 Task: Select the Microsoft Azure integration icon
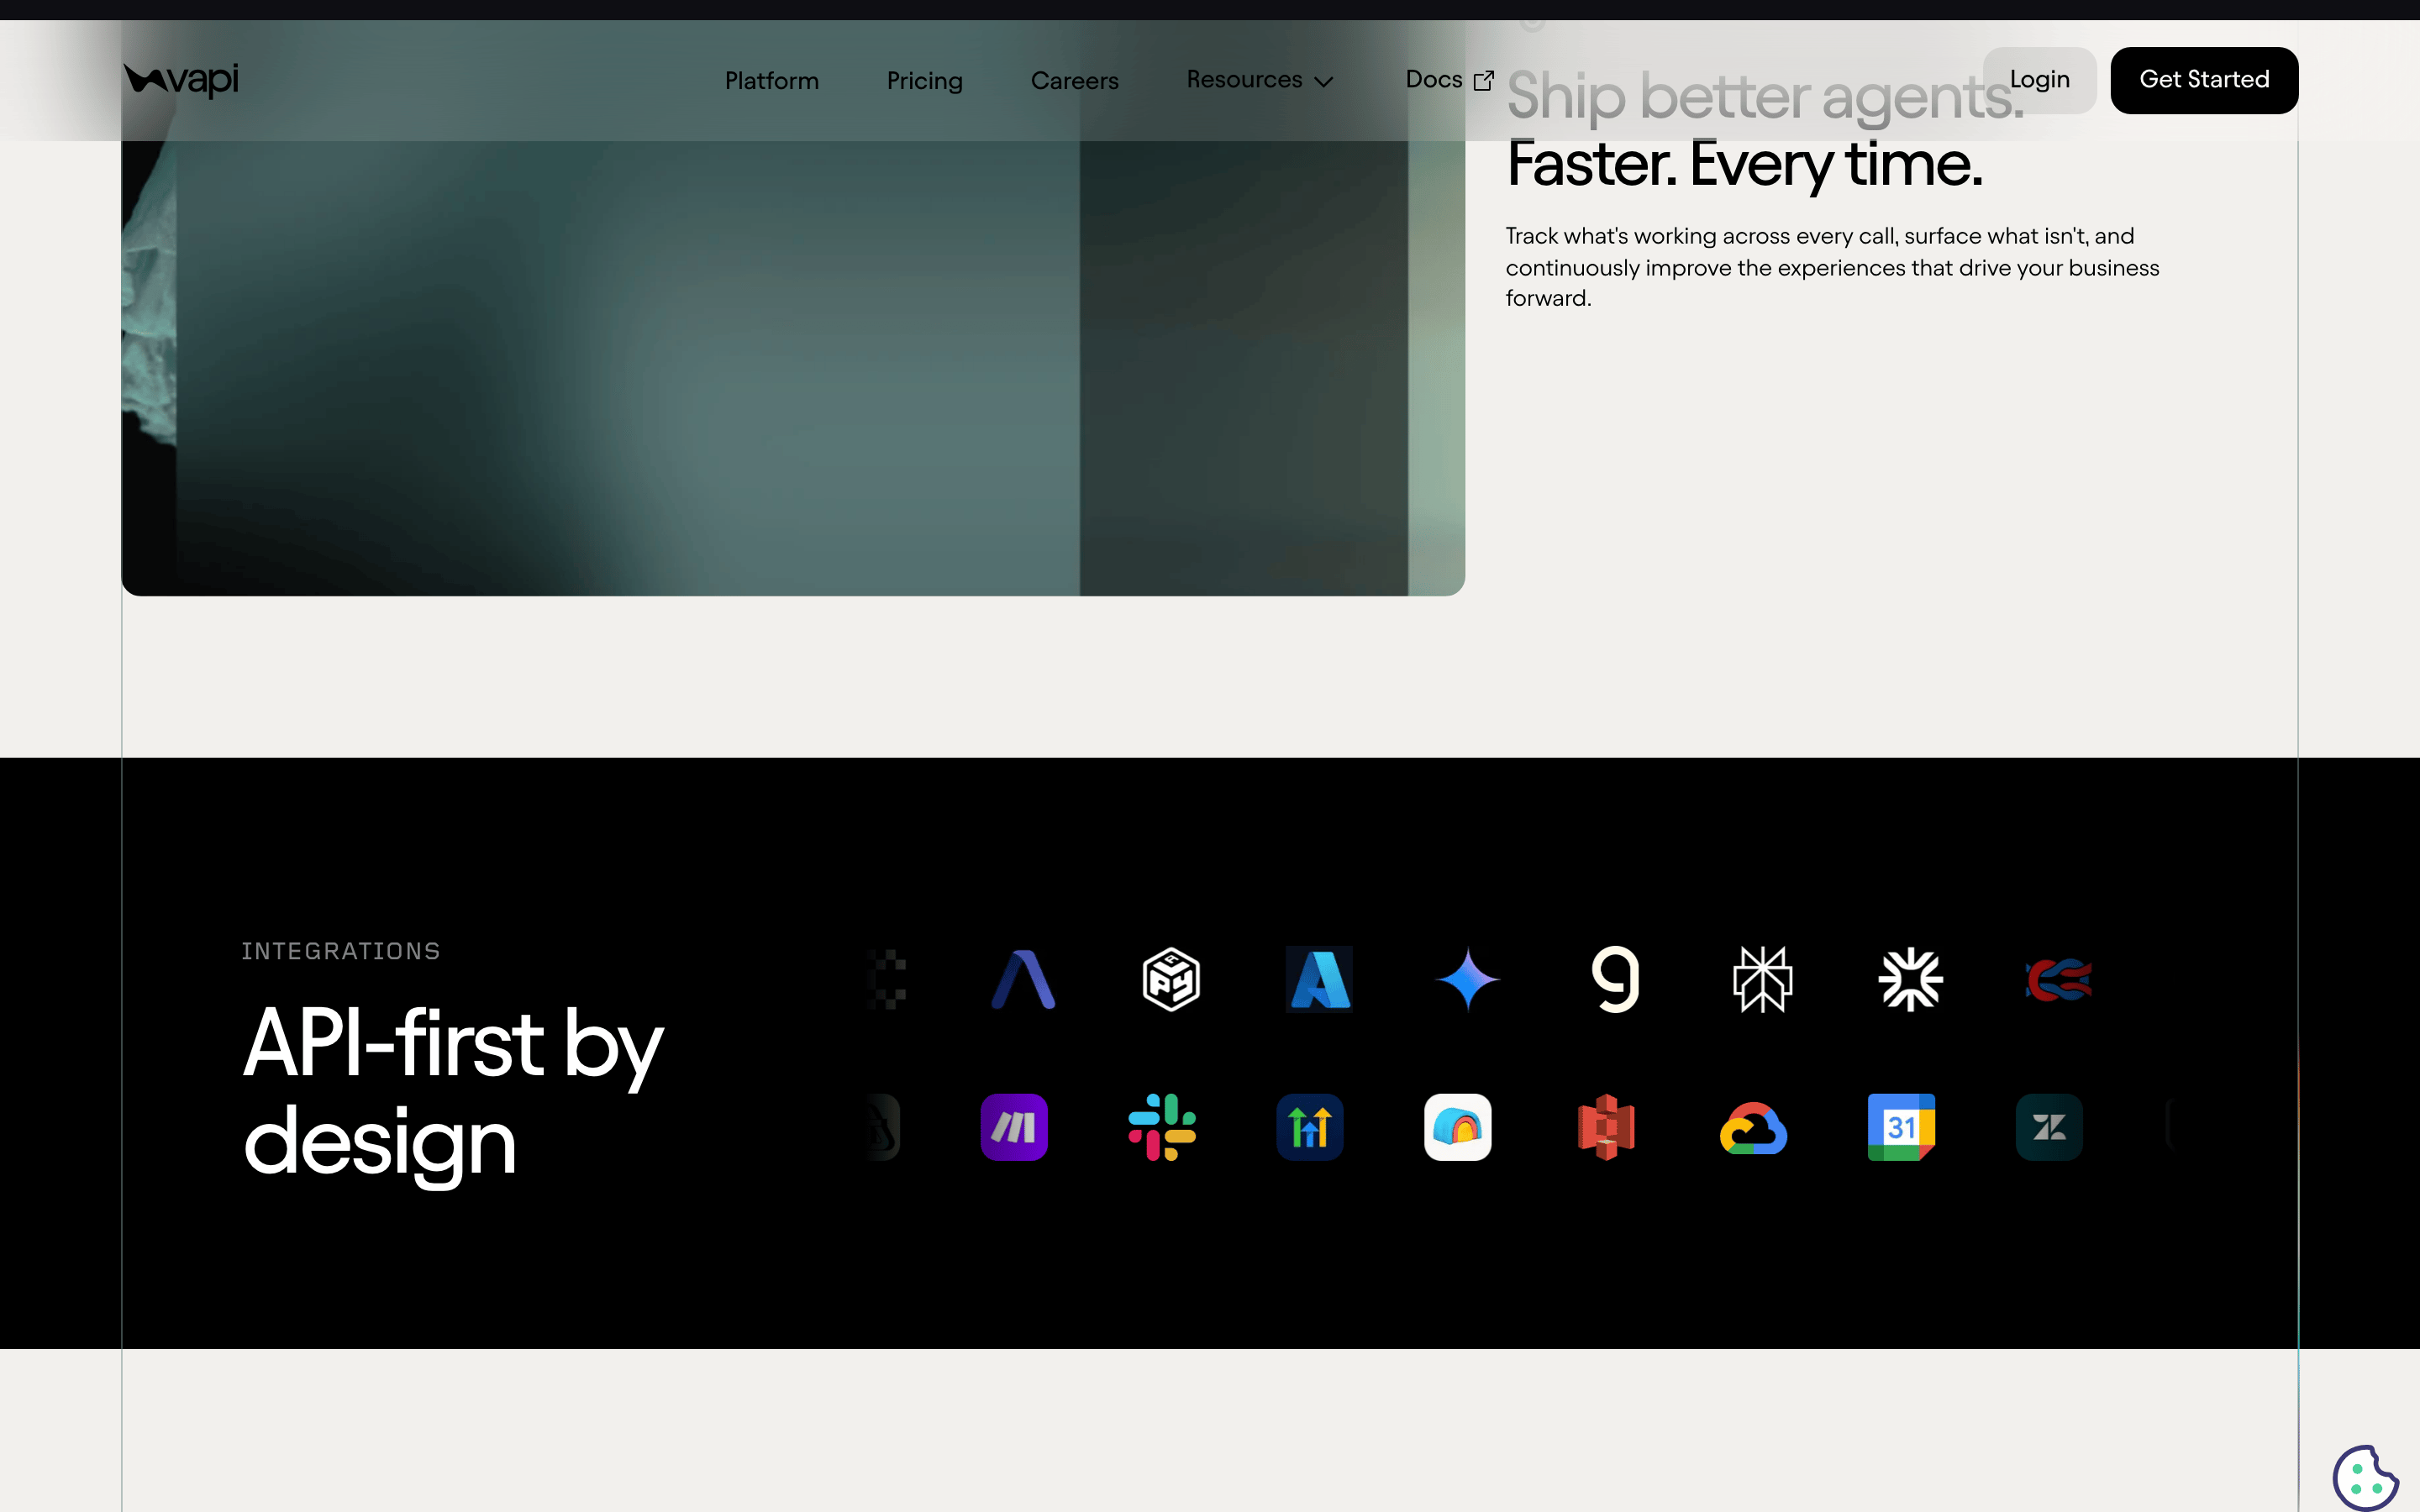coord(1319,979)
